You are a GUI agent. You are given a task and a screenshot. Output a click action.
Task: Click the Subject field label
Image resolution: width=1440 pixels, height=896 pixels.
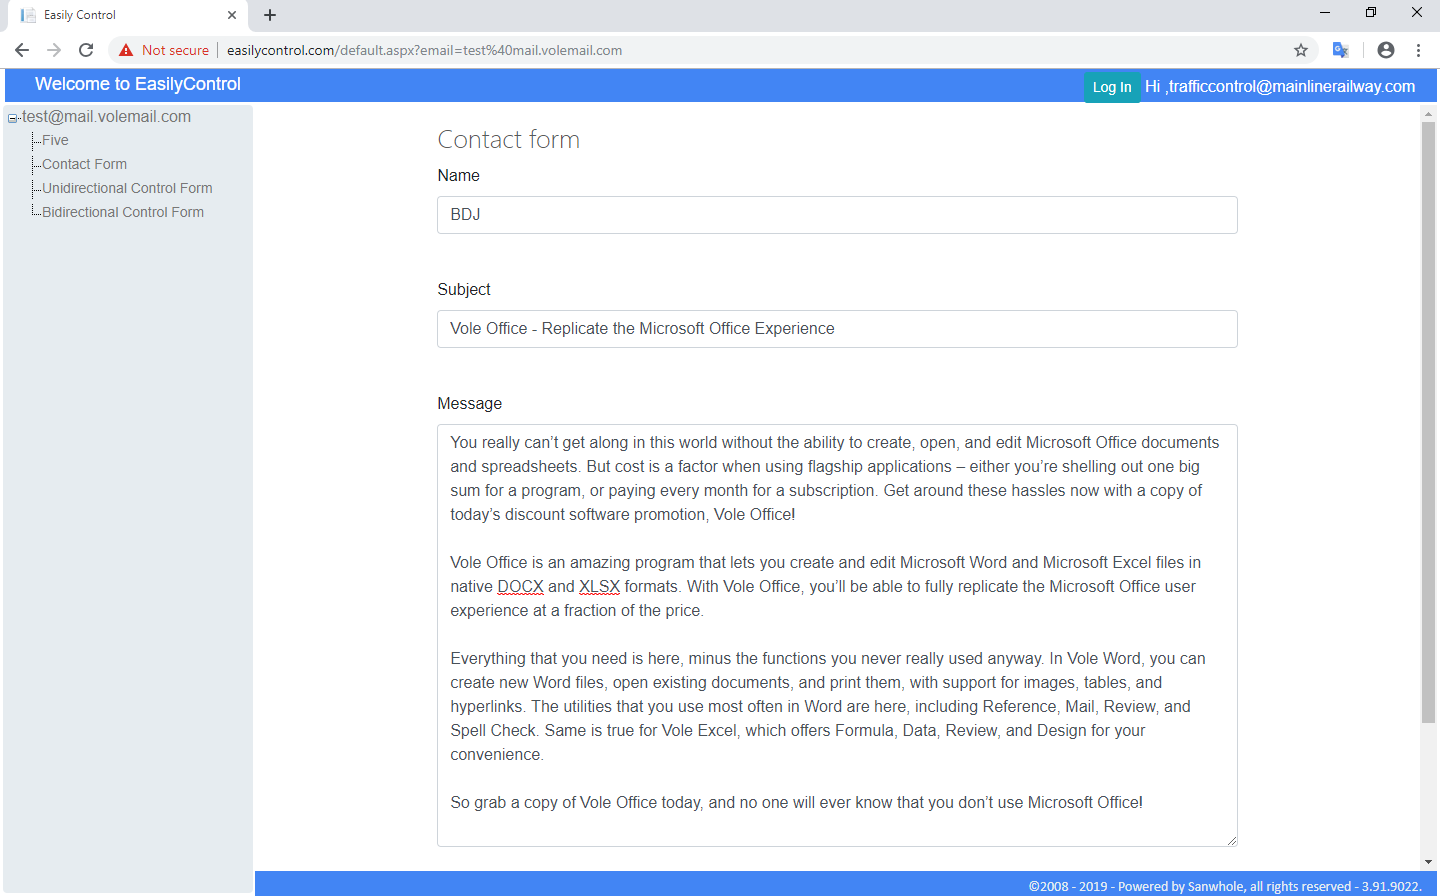[x=464, y=290]
